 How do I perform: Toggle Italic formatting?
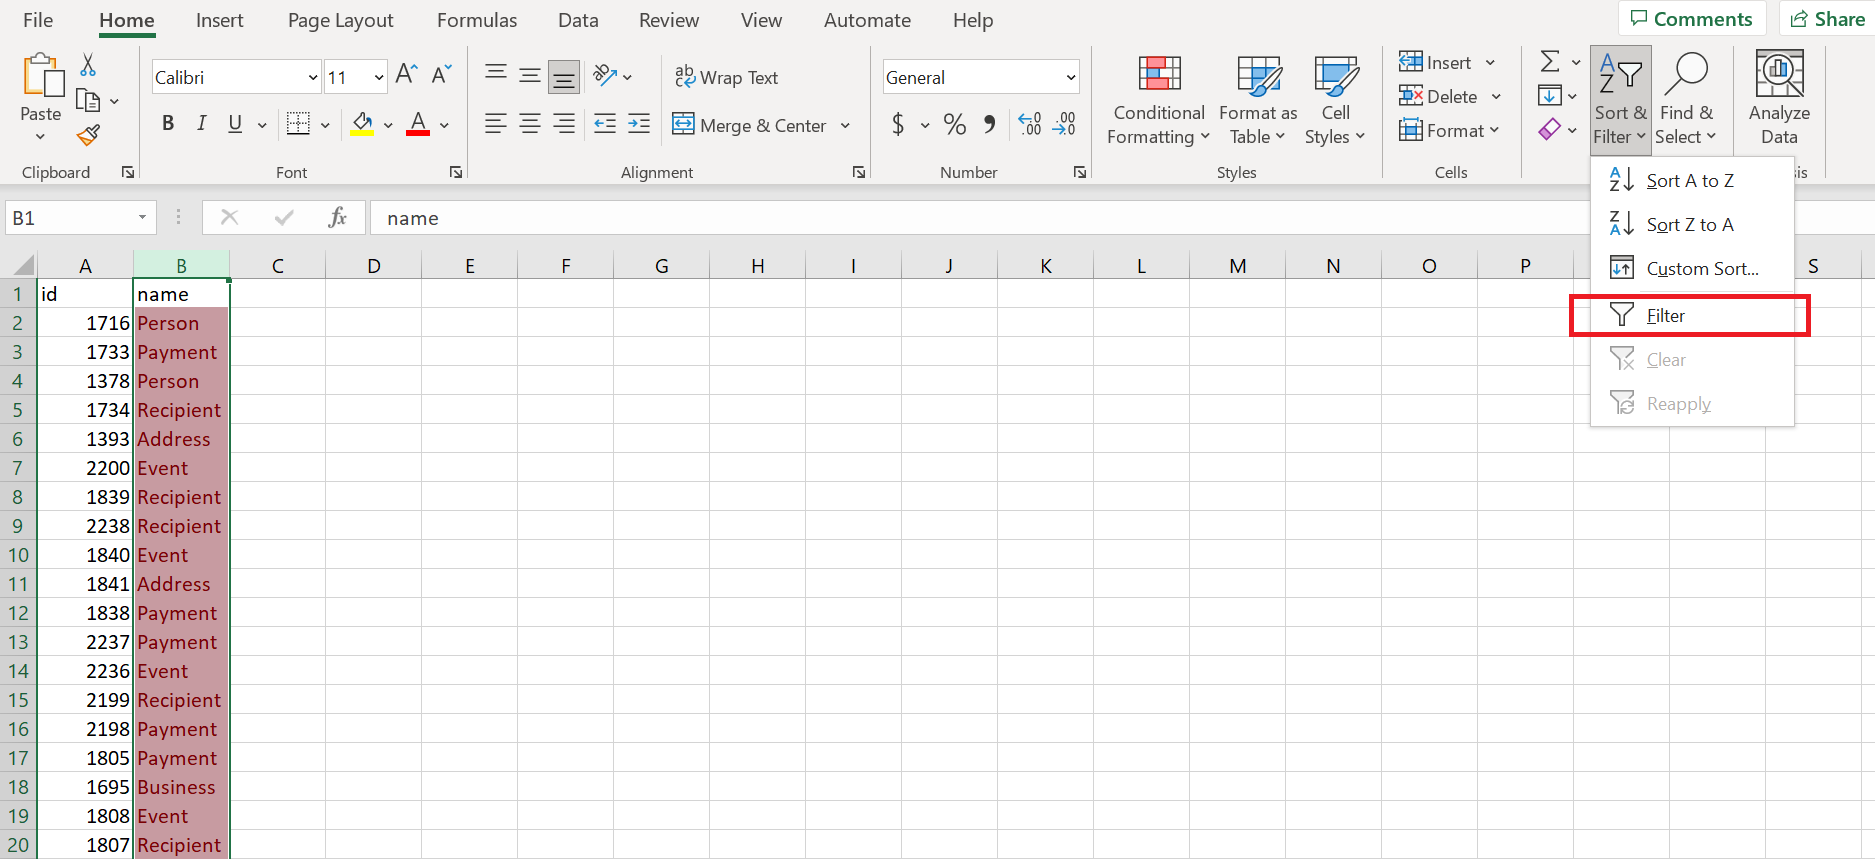click(201, 124)
